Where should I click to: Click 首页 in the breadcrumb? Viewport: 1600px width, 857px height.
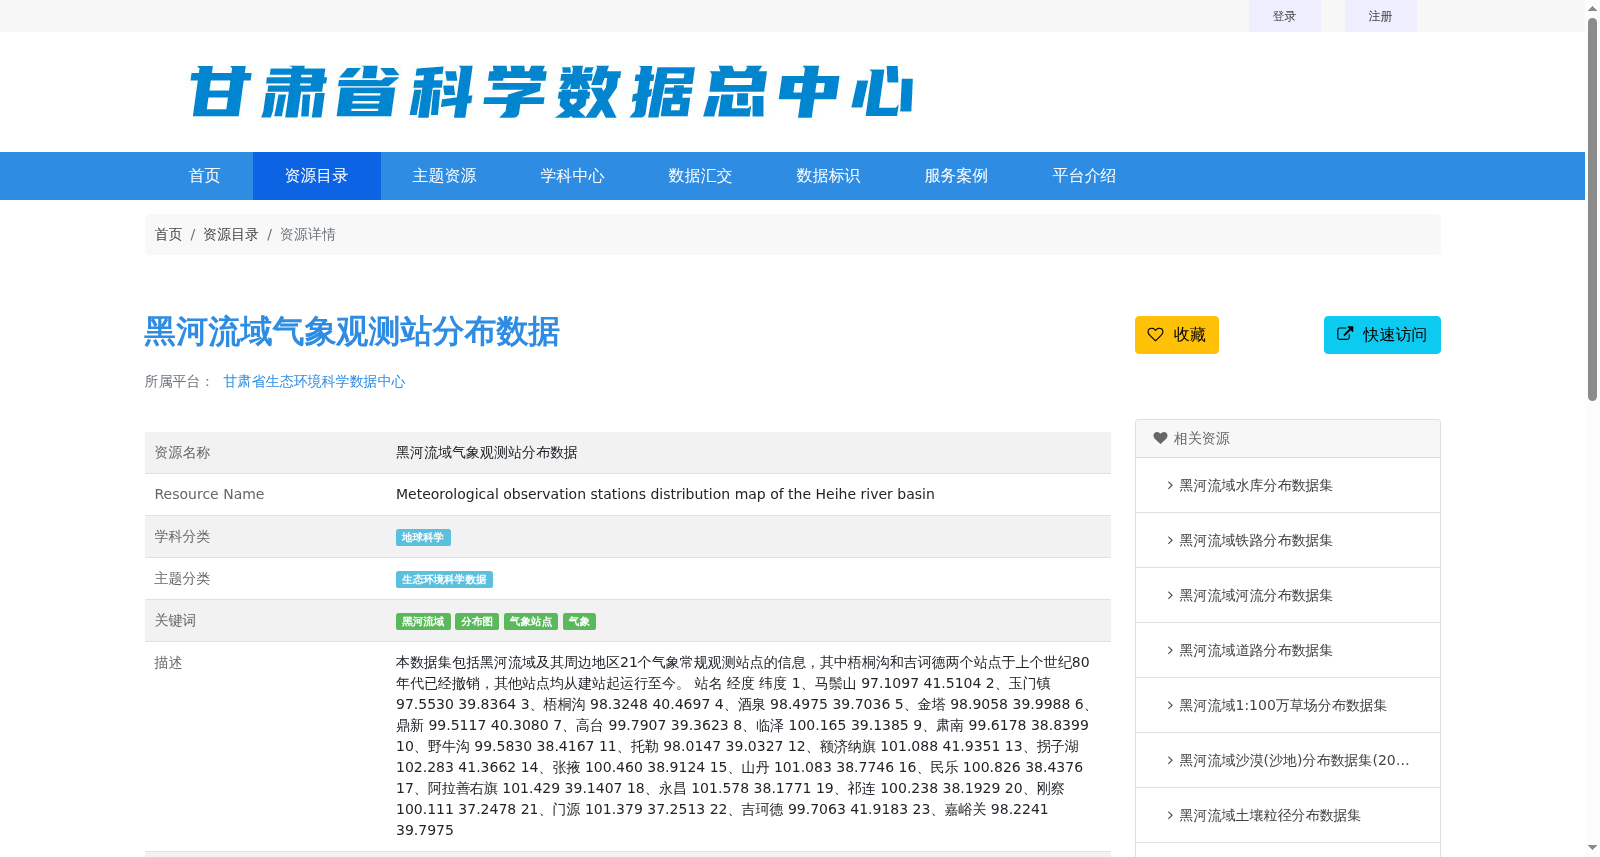[x=168, y=234]
